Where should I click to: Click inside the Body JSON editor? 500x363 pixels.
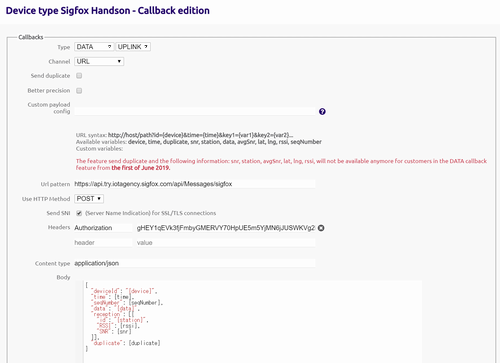253,322
